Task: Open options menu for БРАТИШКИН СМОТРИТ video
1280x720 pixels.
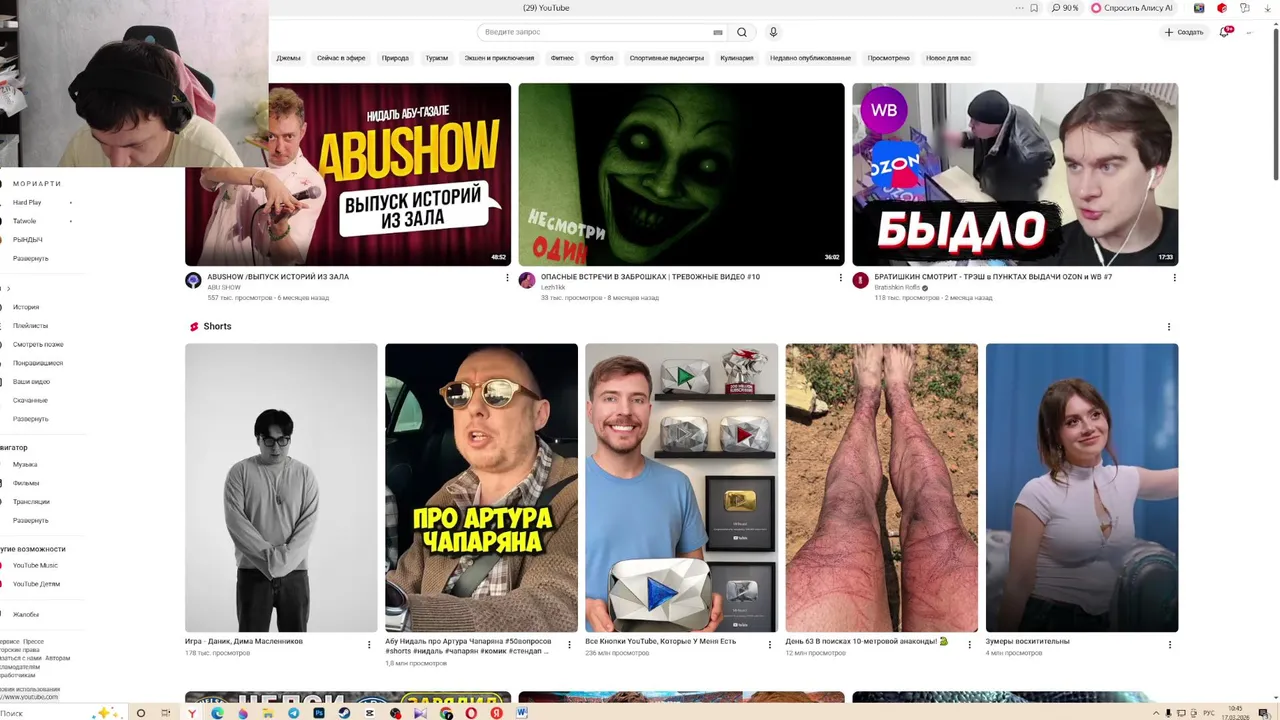Action: 1174,278
